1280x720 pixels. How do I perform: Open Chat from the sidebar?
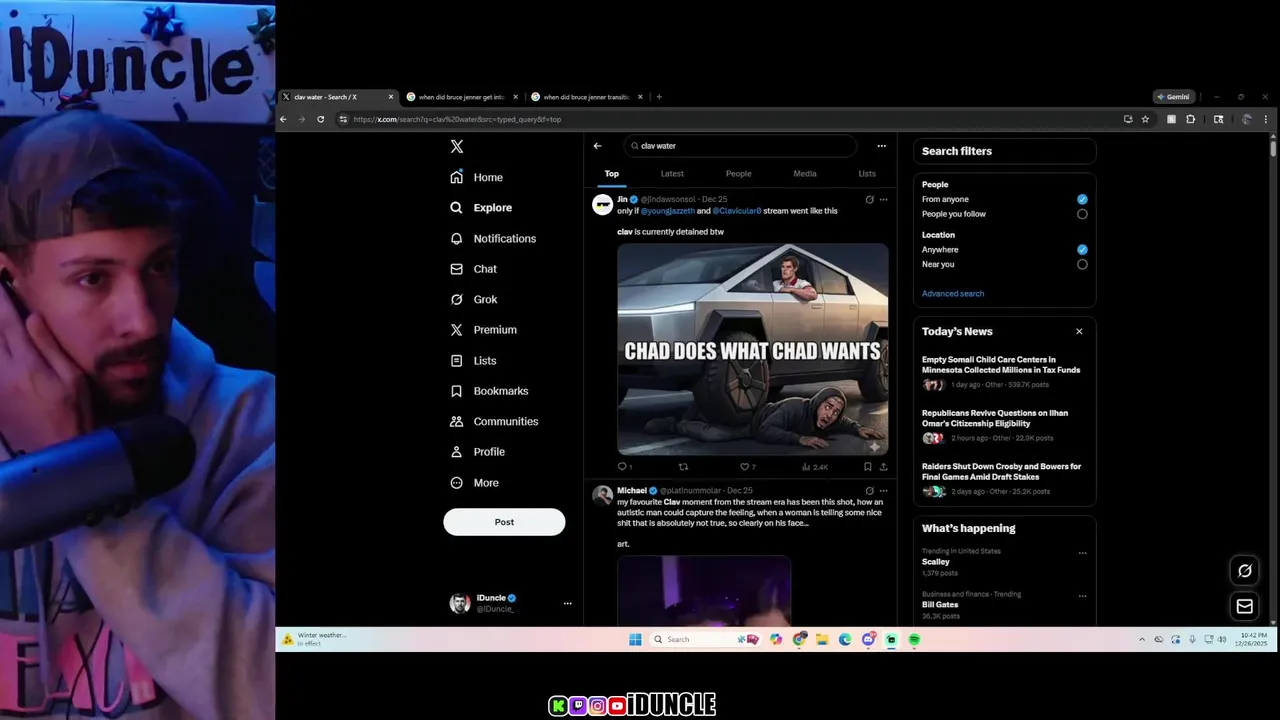(x=473, y=269)
